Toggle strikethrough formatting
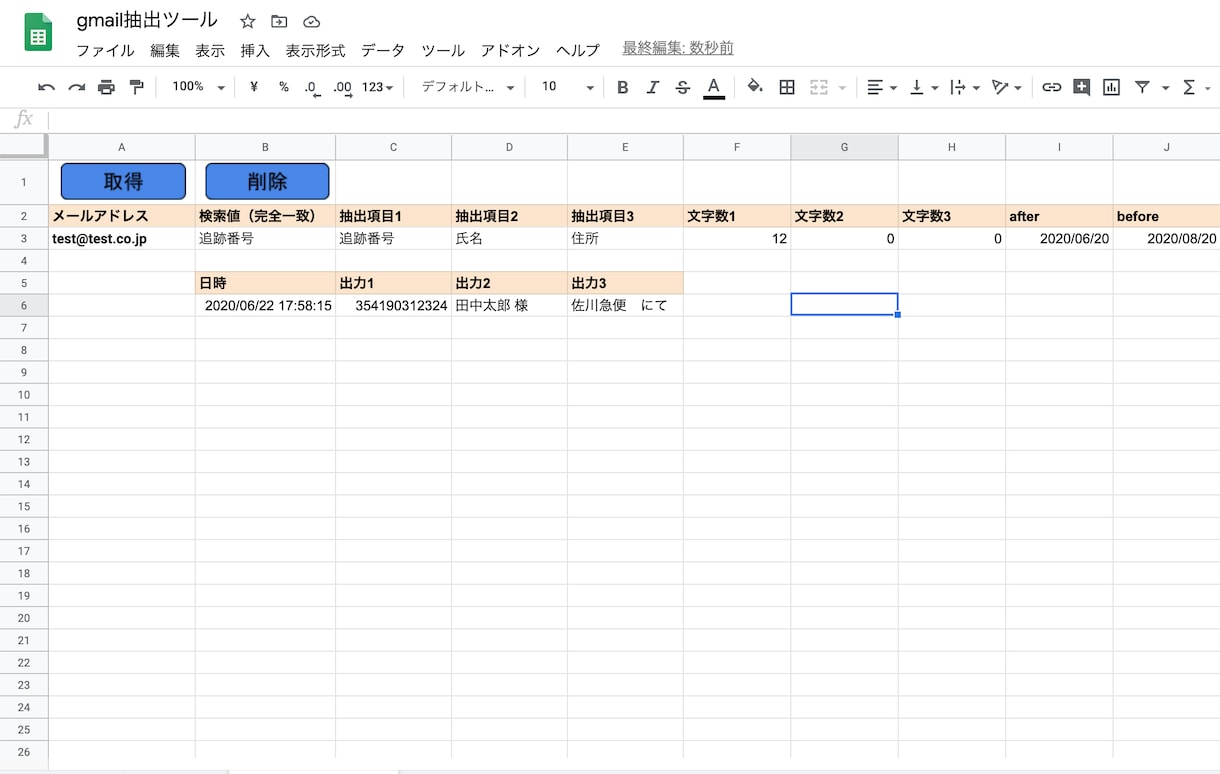 point(683,88)
